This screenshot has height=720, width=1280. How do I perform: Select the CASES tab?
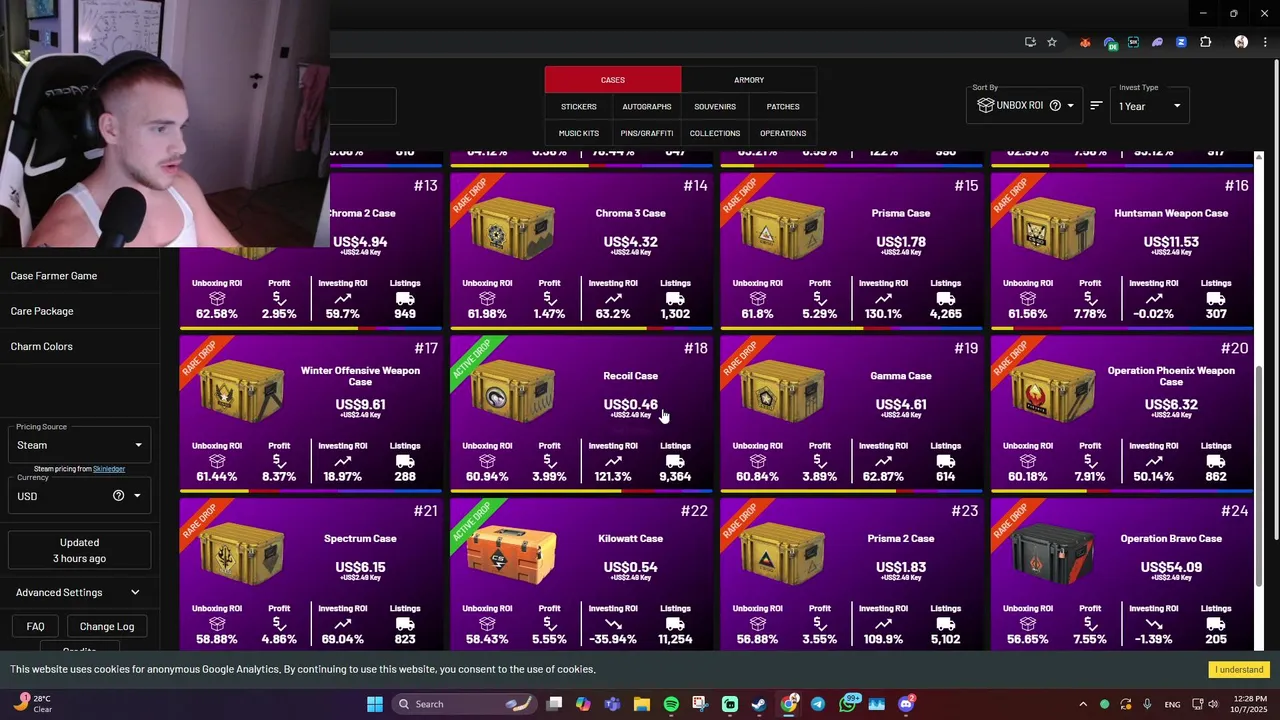click(613, 80)
